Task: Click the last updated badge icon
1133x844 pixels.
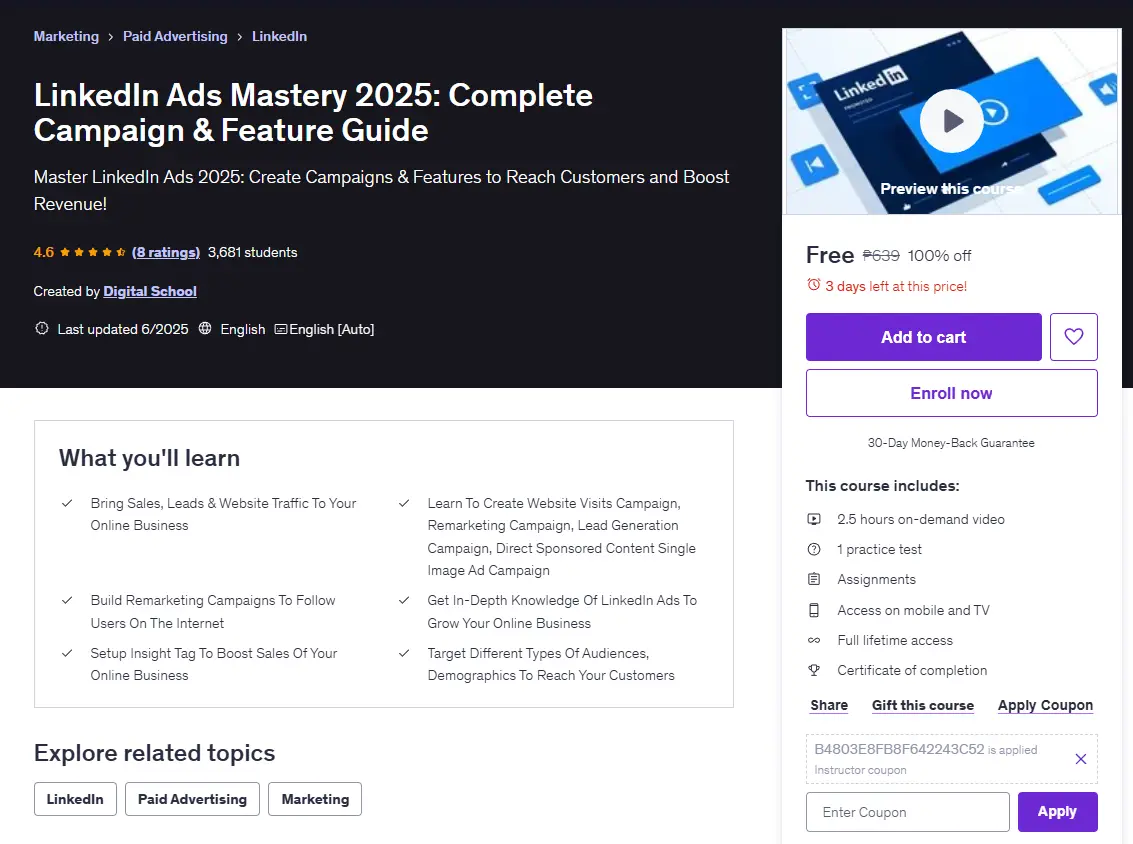Action: [x=42, y=329]
